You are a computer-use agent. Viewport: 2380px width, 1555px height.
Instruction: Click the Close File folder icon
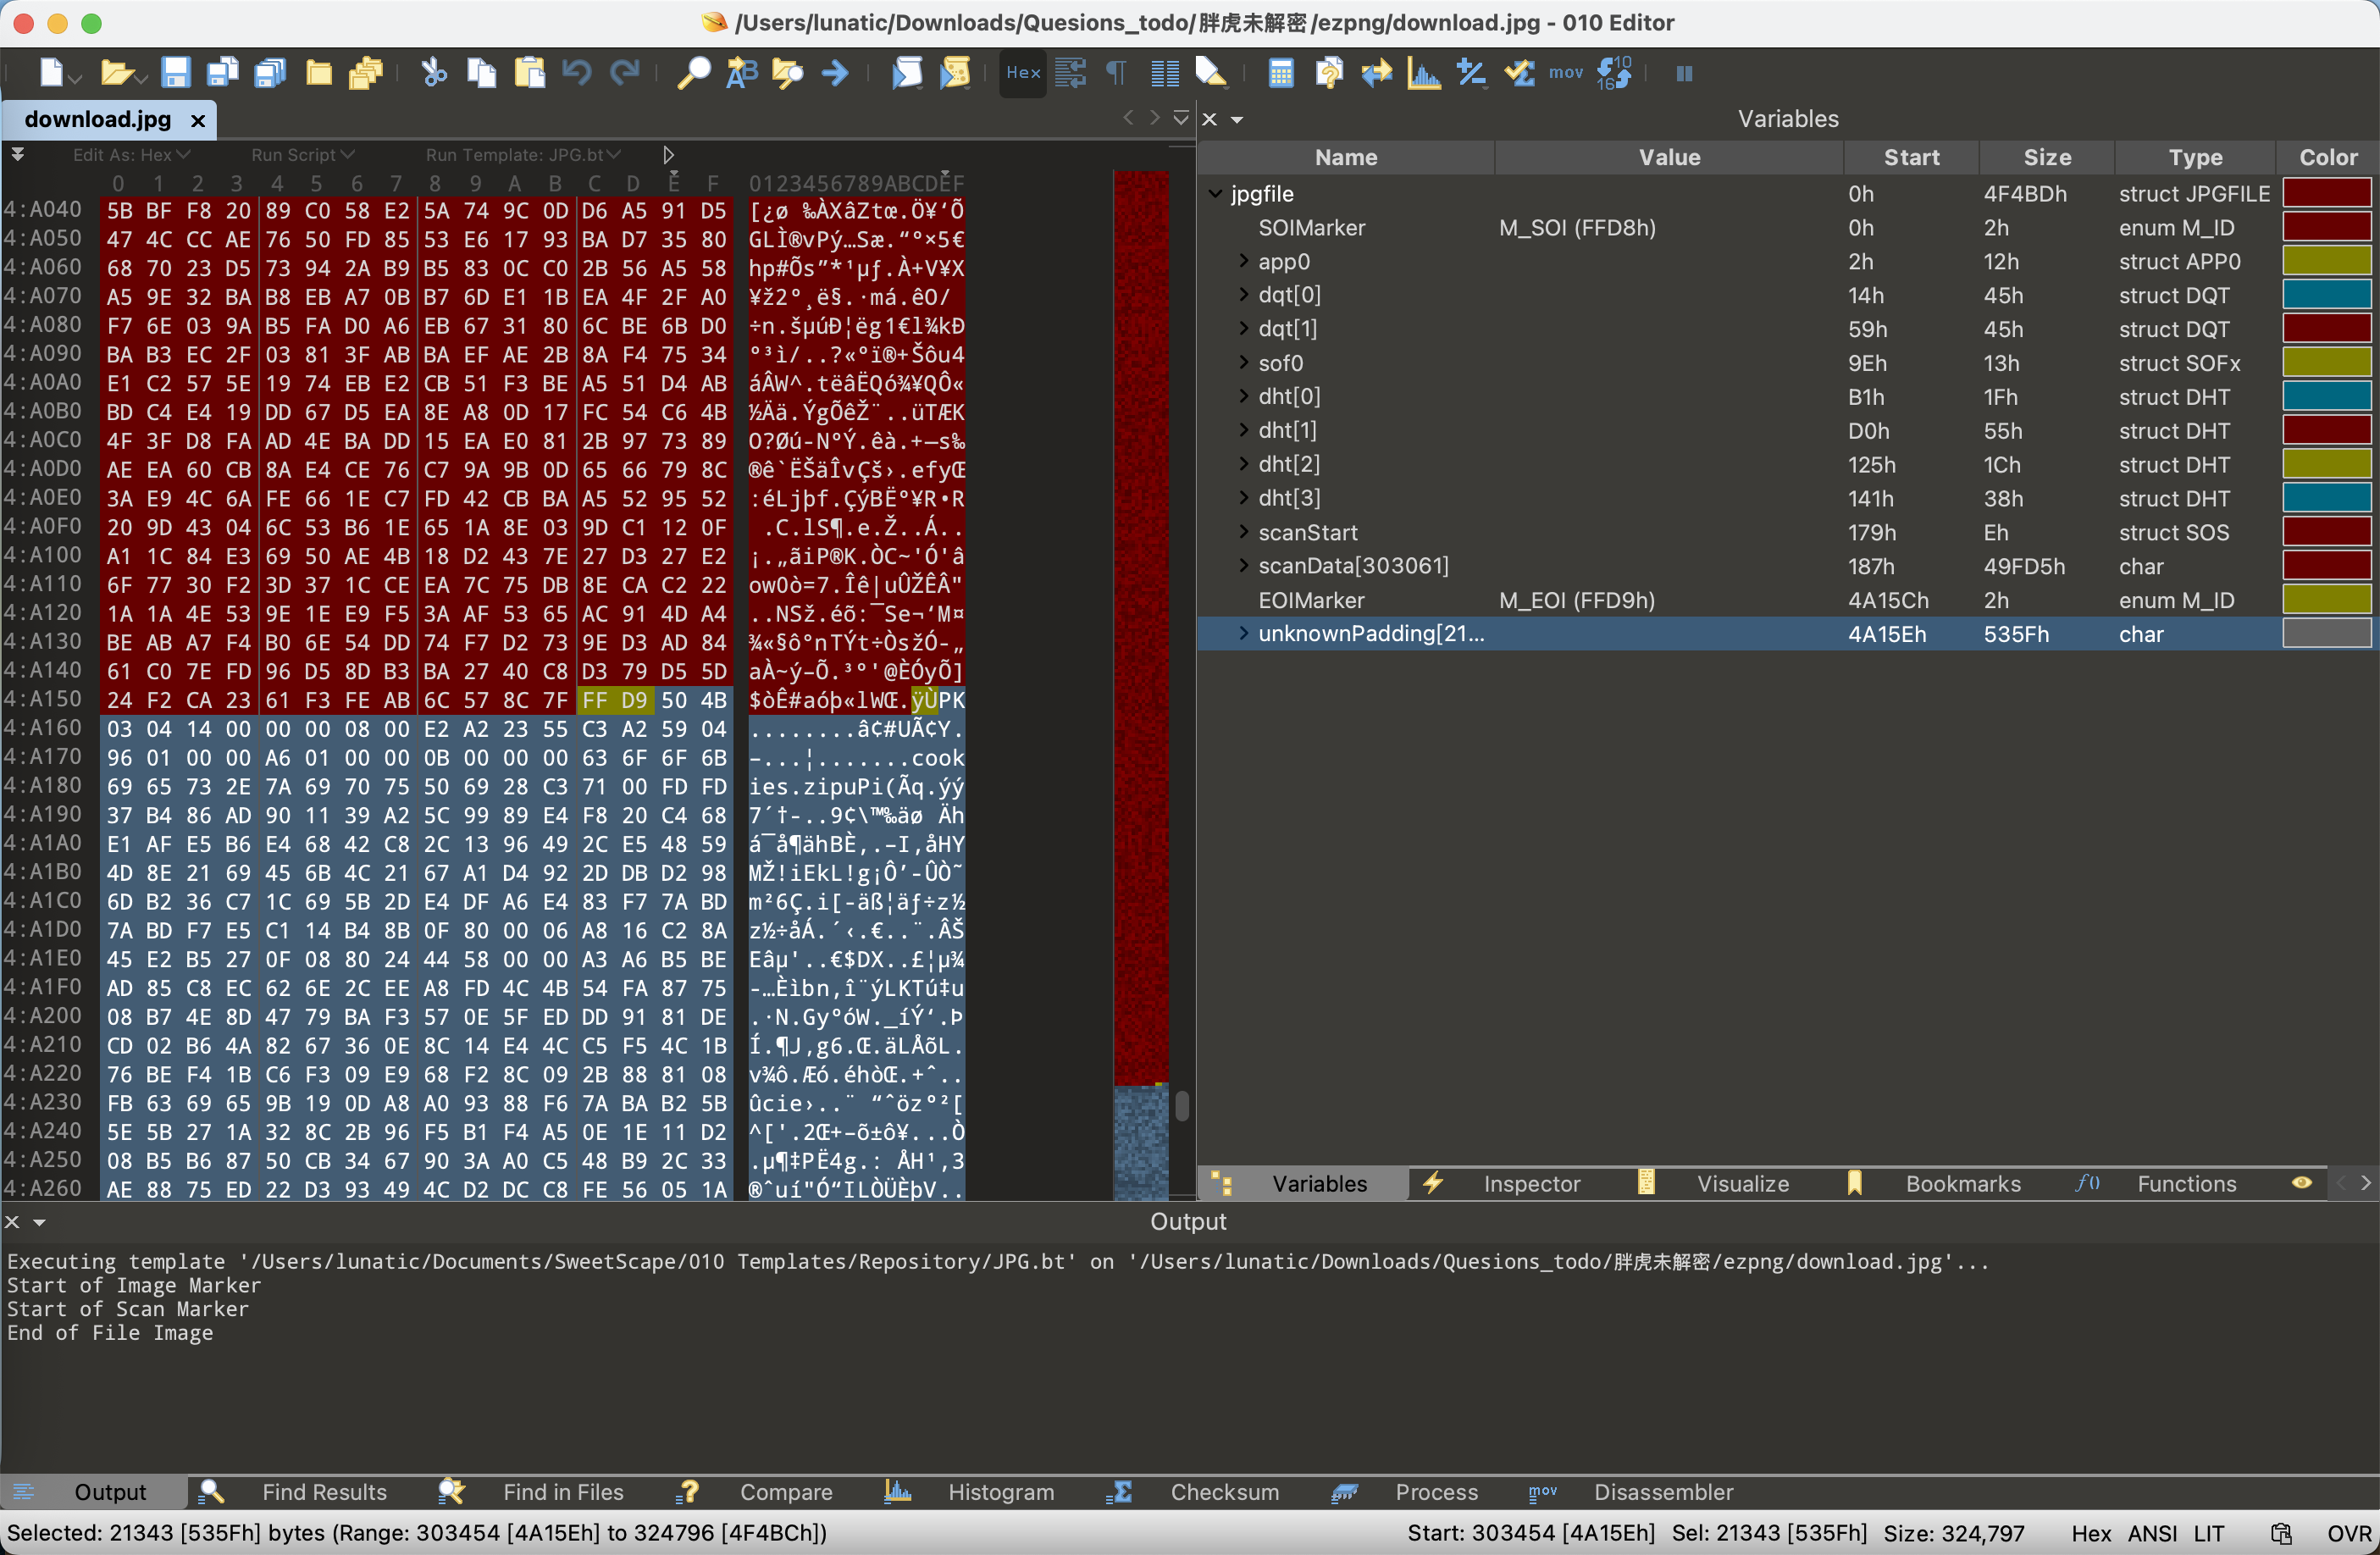(319, 73)
